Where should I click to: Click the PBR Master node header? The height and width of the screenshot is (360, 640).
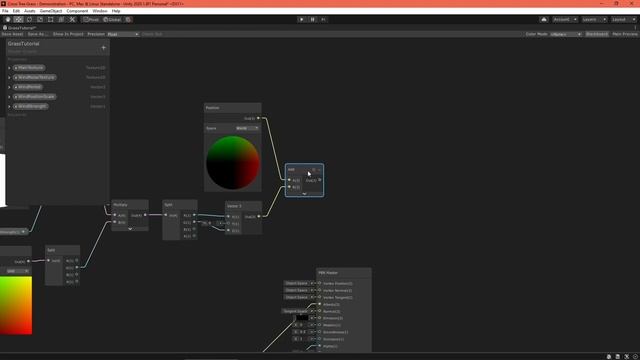click(x=344, y=273)
